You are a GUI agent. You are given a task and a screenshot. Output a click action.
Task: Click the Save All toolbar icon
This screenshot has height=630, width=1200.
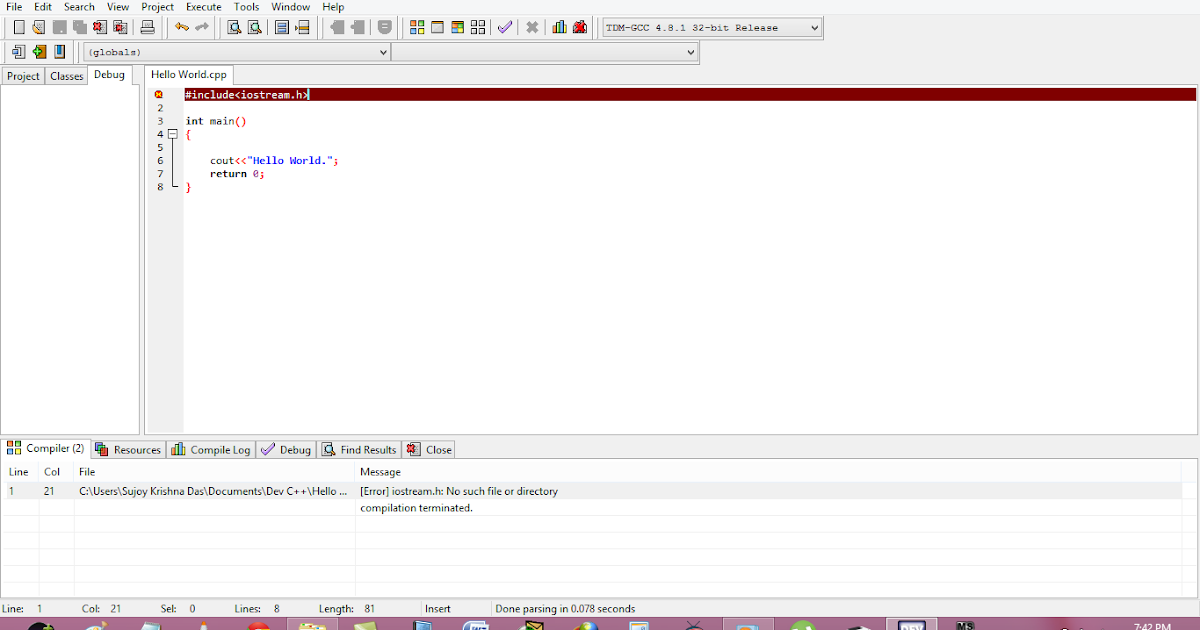(79, 27)
